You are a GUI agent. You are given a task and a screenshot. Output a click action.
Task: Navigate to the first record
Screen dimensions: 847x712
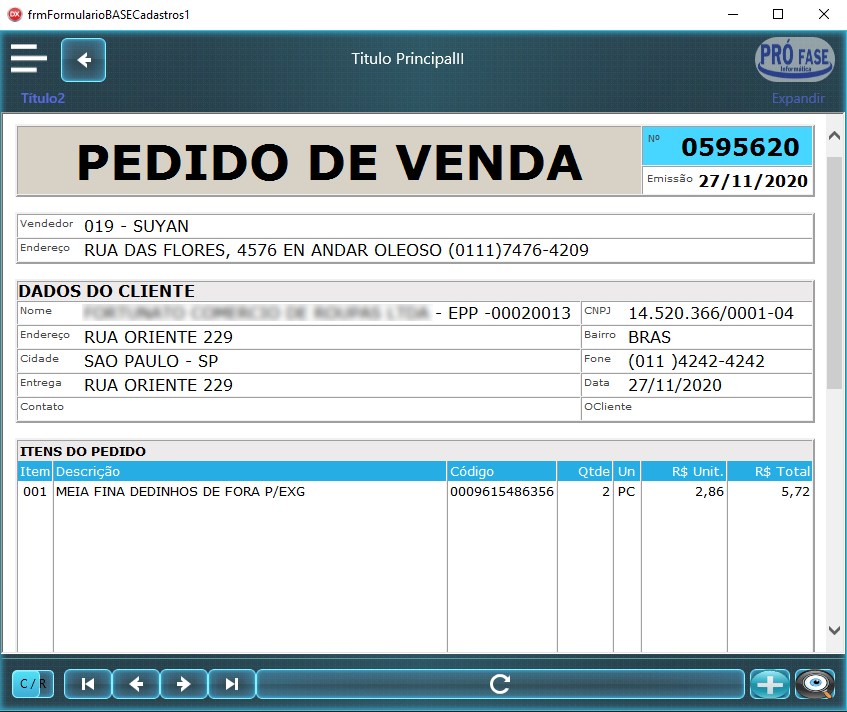tap(88, 684)
